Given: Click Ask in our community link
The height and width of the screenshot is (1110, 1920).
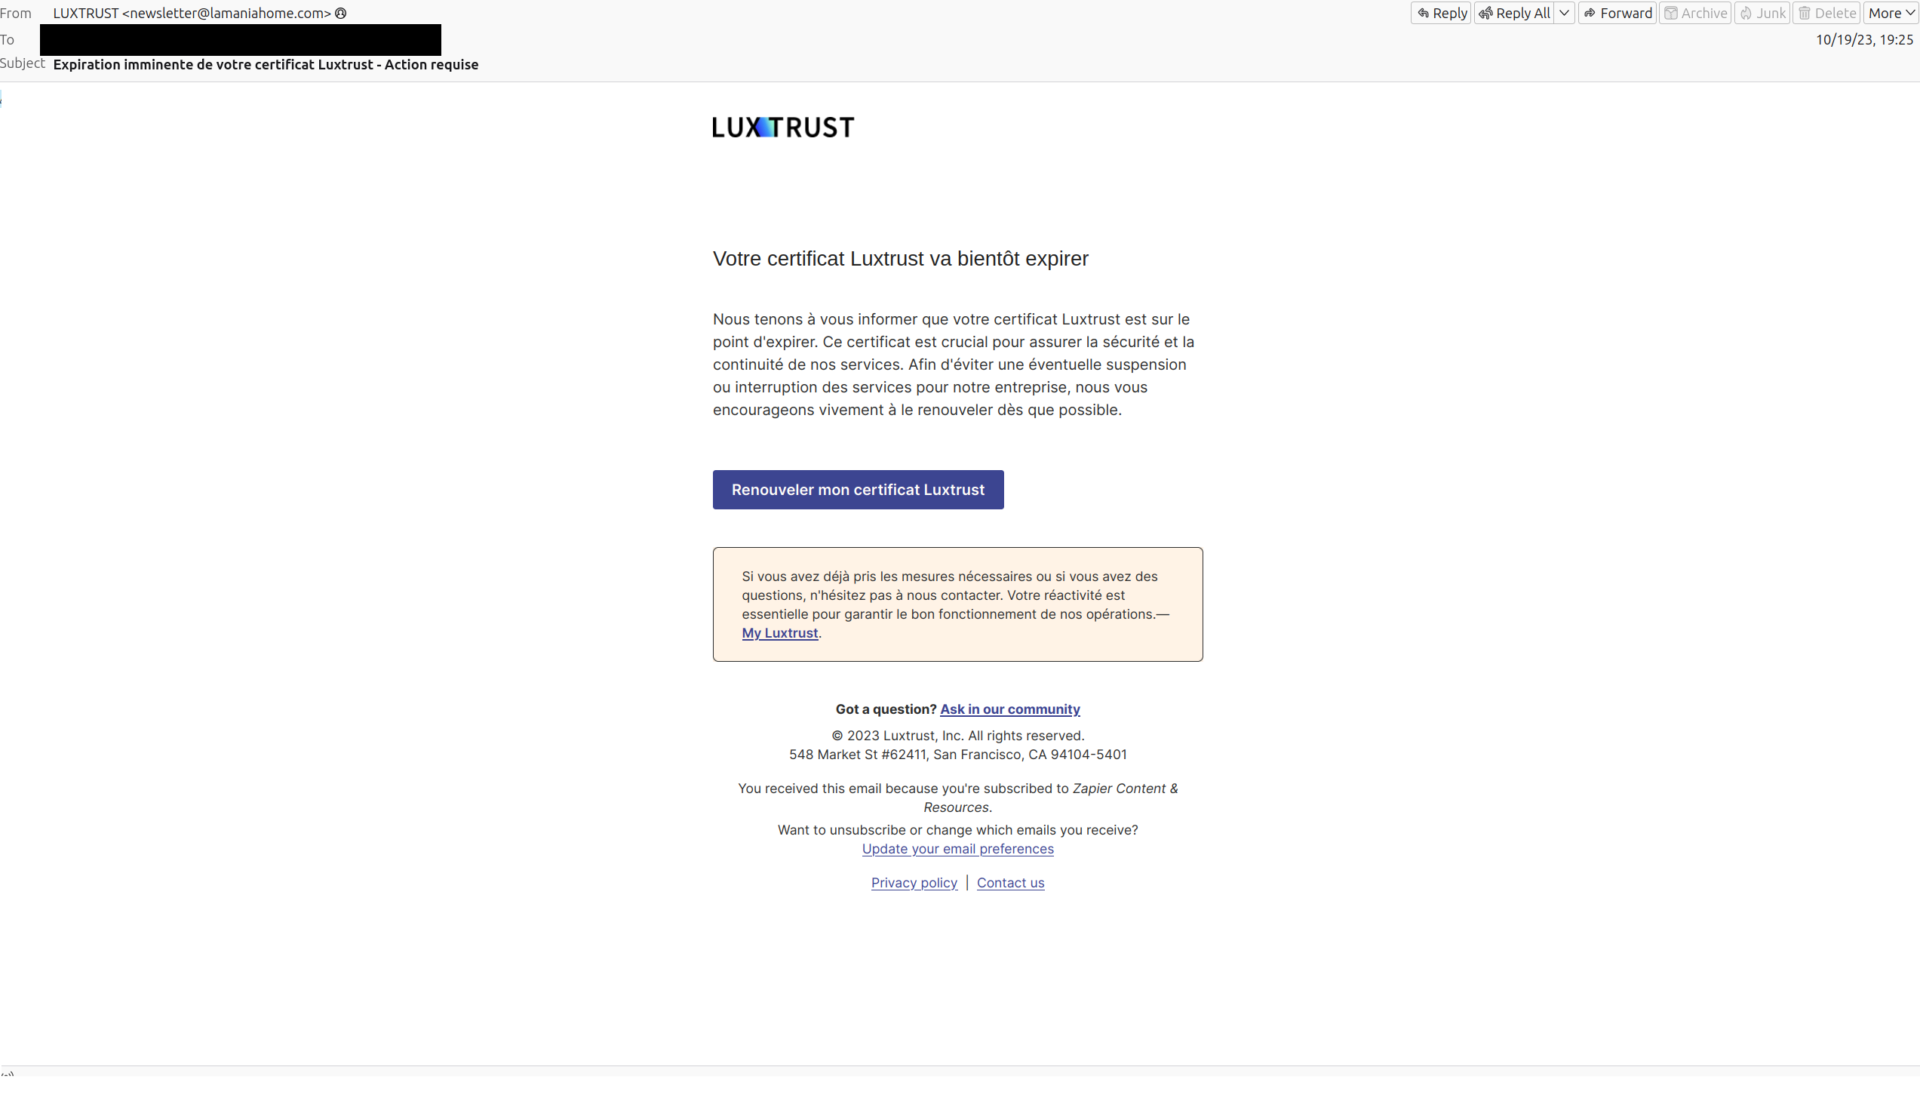Looking at the screenshot, I should point(1010,708).
